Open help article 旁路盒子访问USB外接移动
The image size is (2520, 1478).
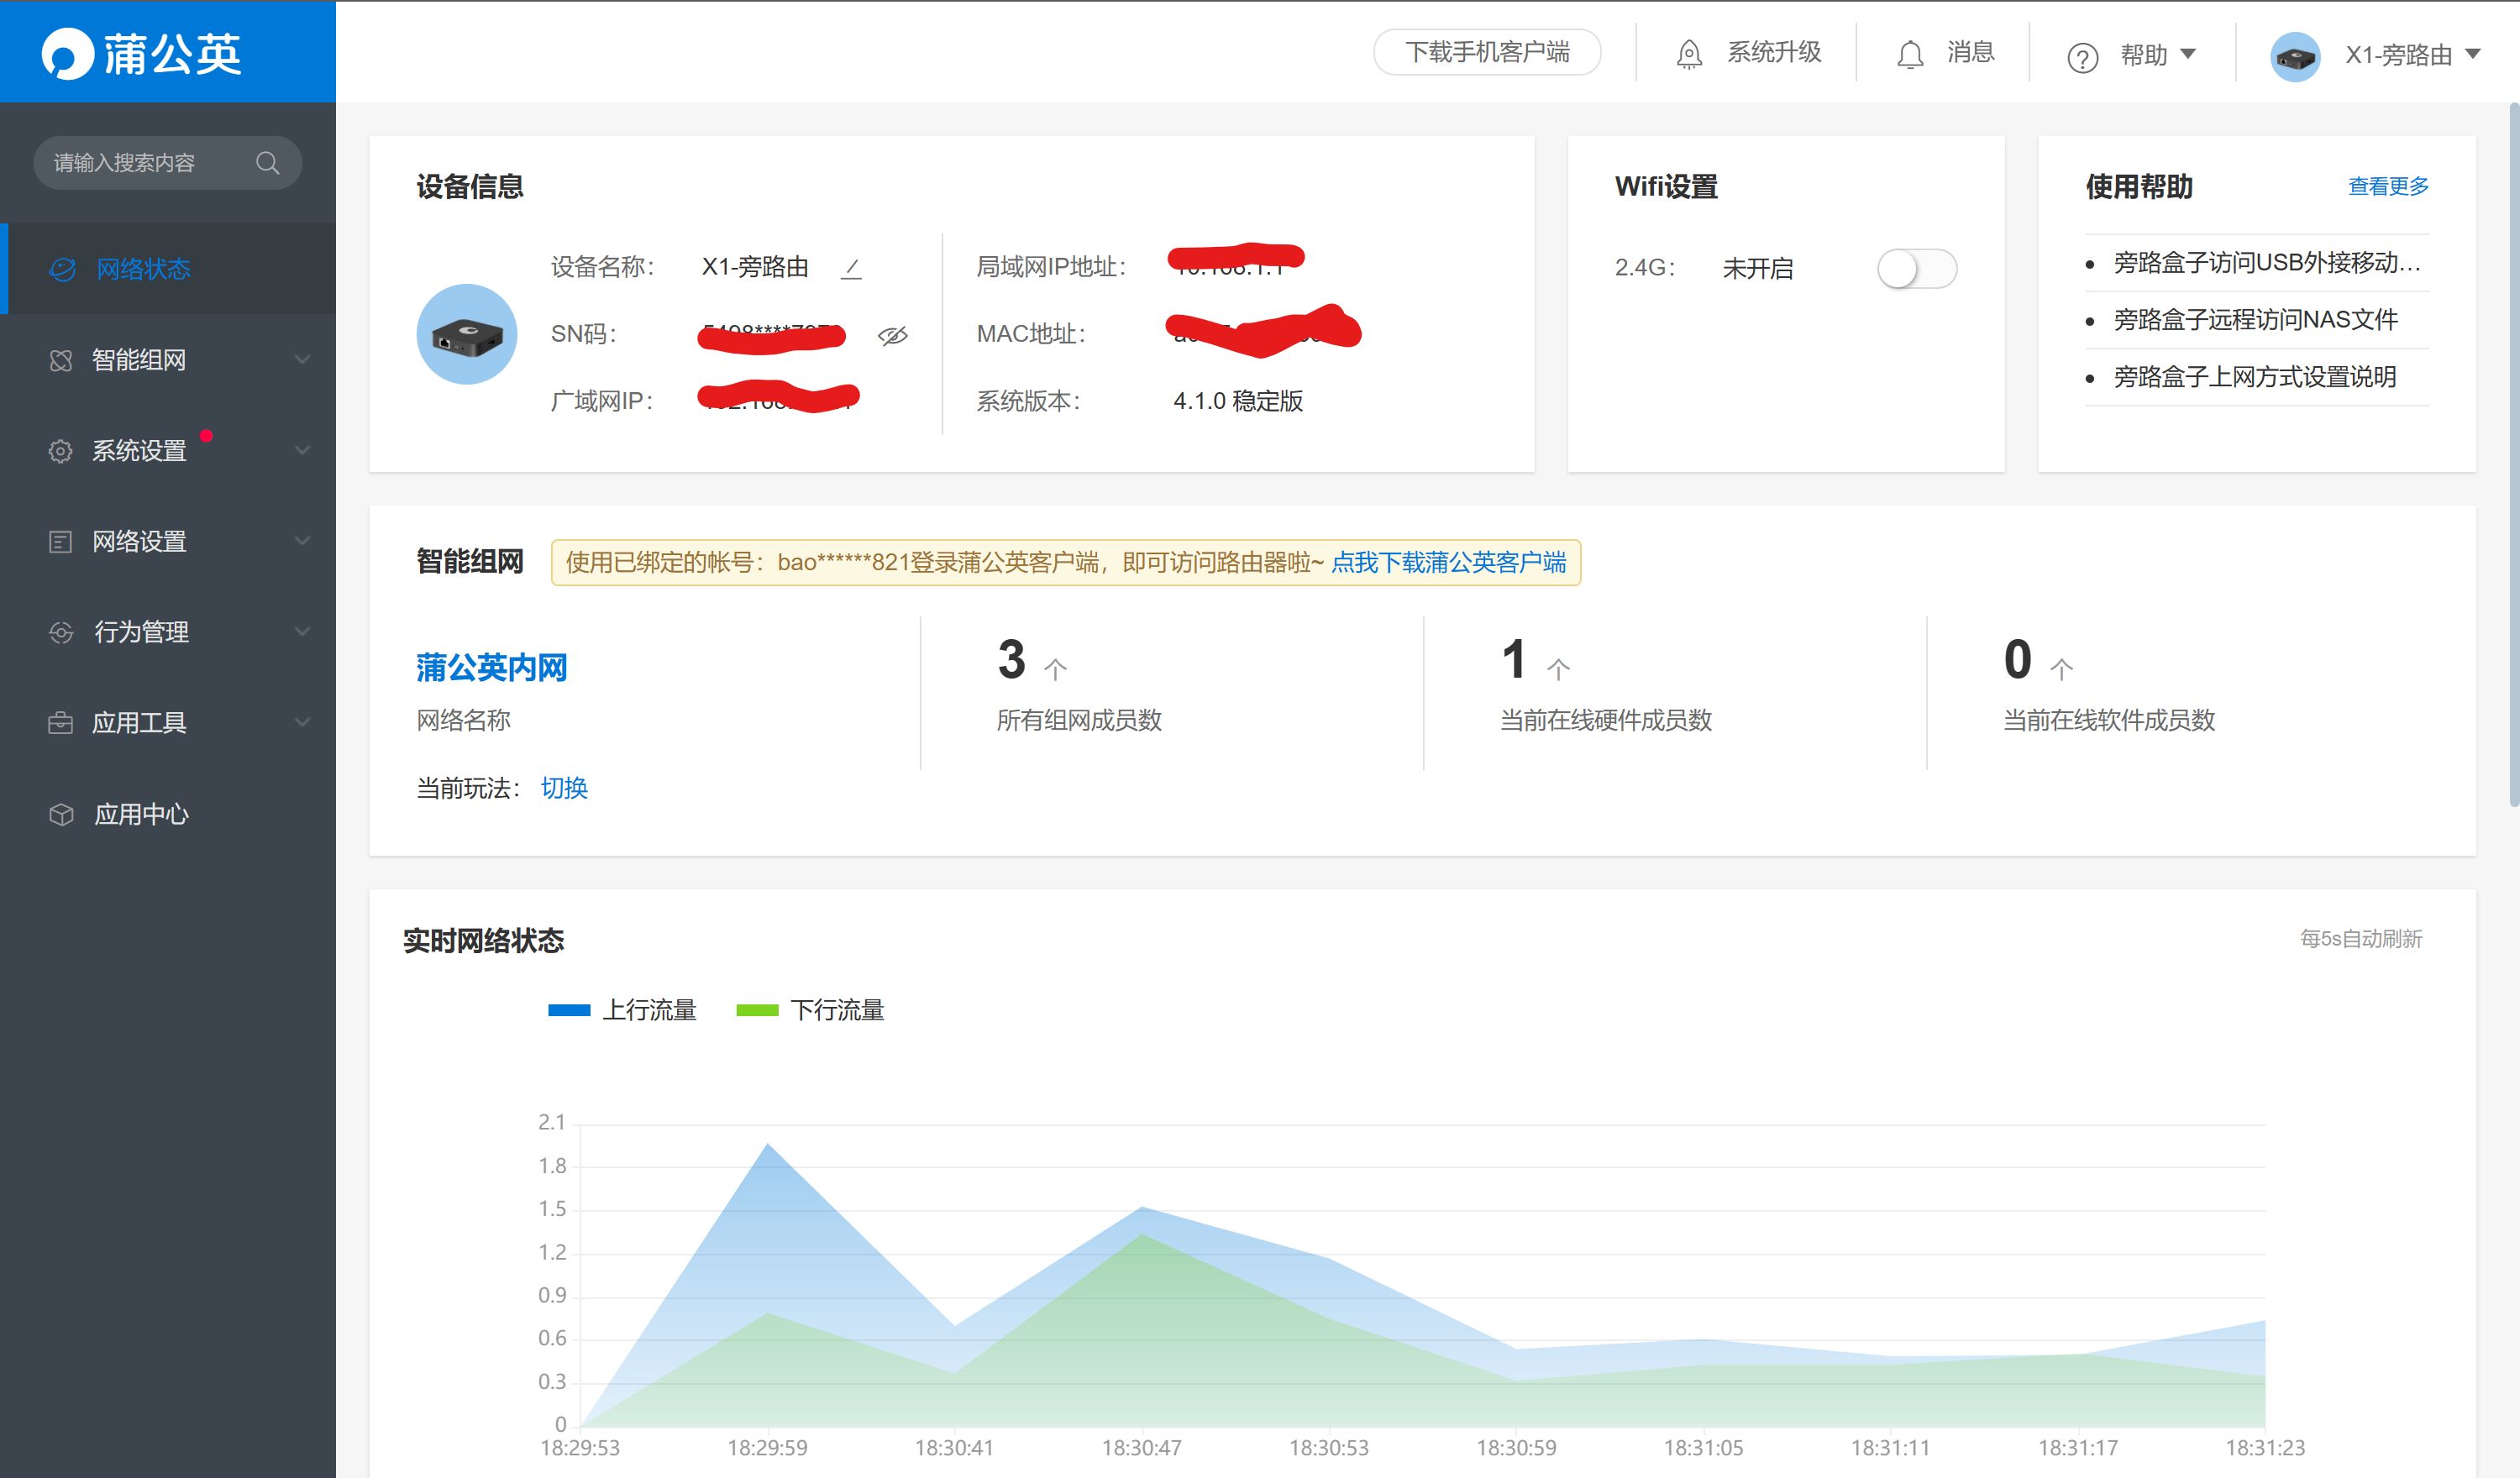coord(2266,263)
